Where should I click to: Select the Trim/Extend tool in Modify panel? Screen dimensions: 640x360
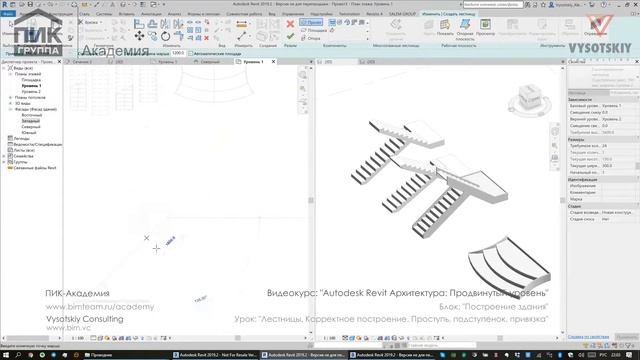click(x=178, y=36)
